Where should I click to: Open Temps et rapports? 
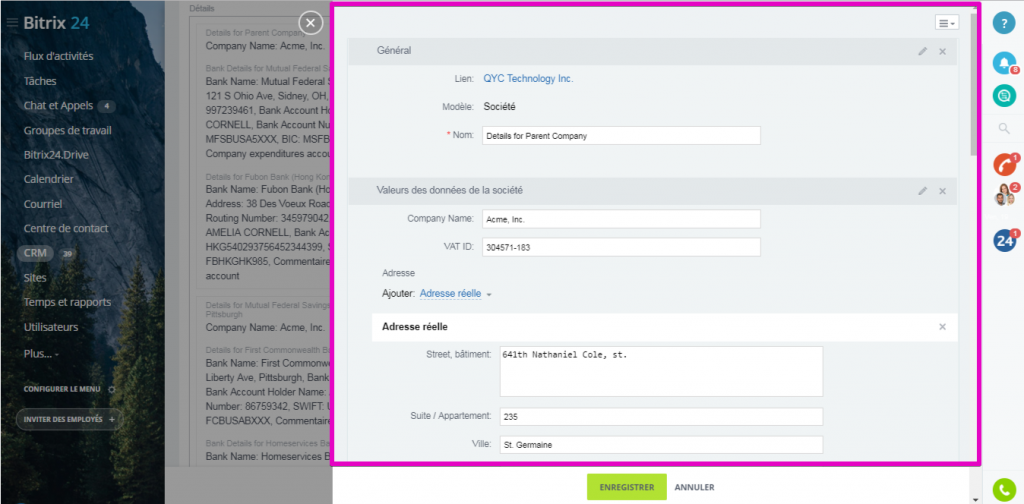67,302
